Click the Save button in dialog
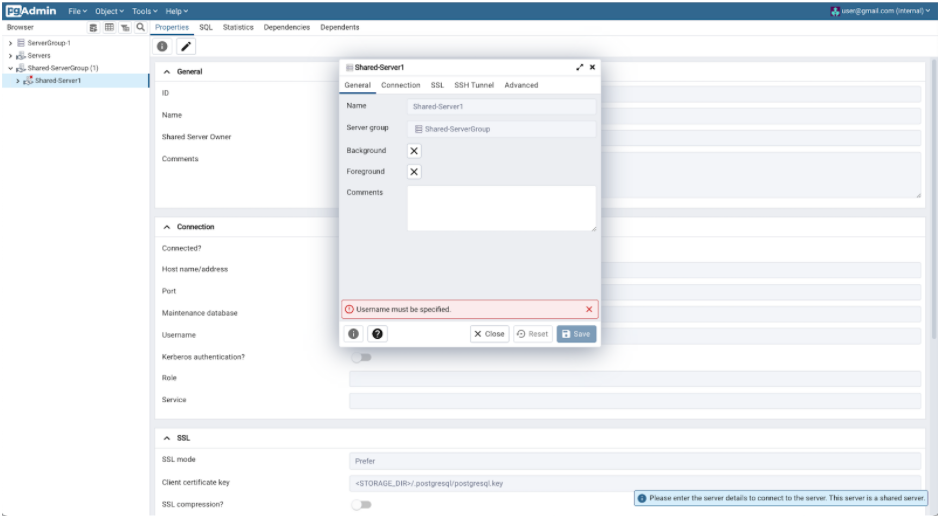Viewport: 939px width, 517px height. (576, 334)
